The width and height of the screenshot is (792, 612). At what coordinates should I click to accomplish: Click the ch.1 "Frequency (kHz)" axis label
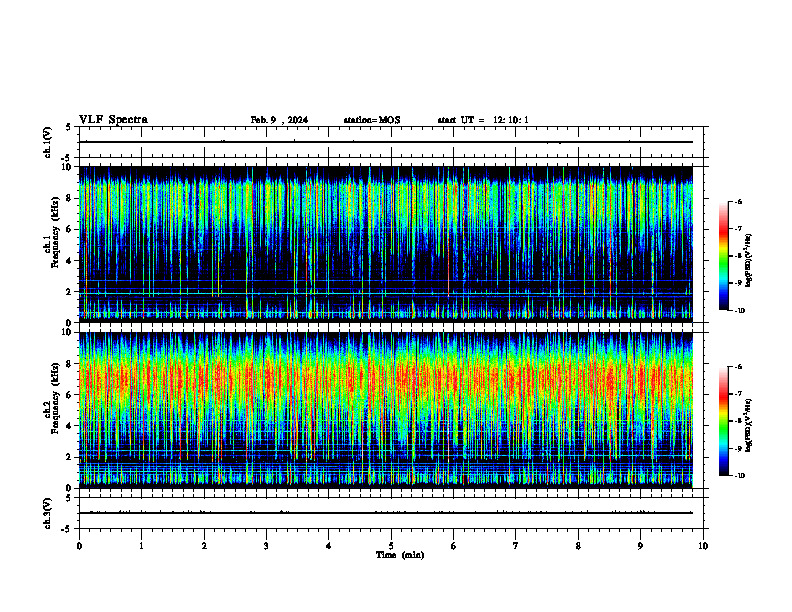(x=55, y=233)
